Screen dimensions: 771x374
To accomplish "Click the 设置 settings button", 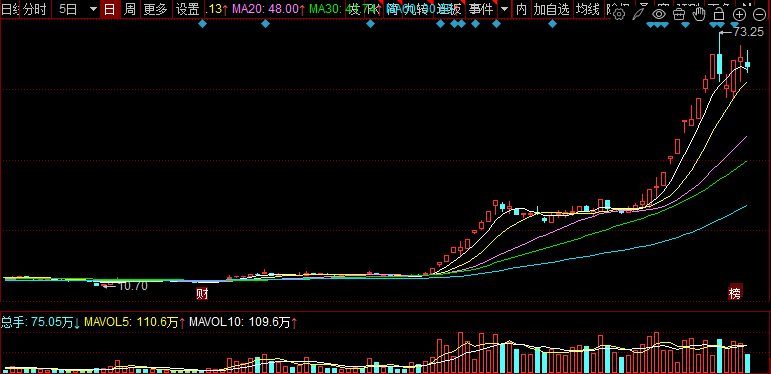I will click(187, 9).
